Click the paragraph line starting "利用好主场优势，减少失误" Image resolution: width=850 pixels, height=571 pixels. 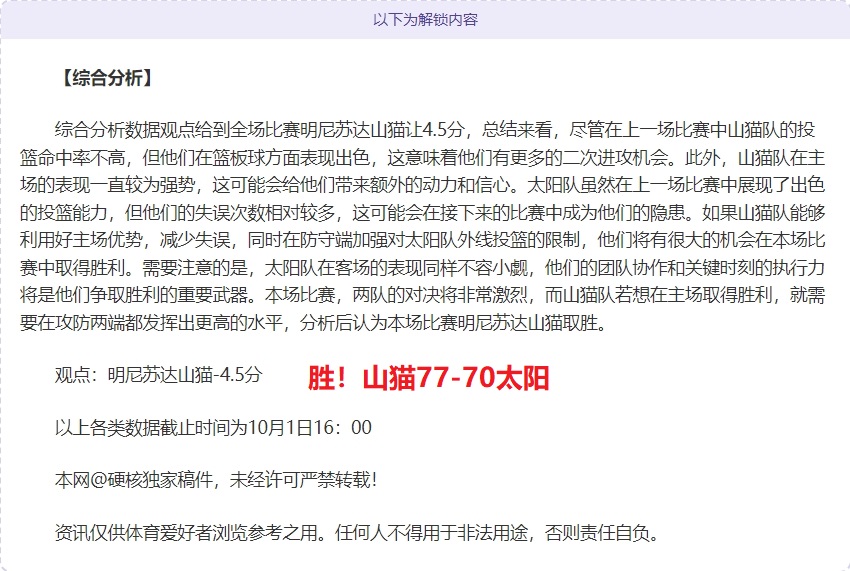(422, 240)
